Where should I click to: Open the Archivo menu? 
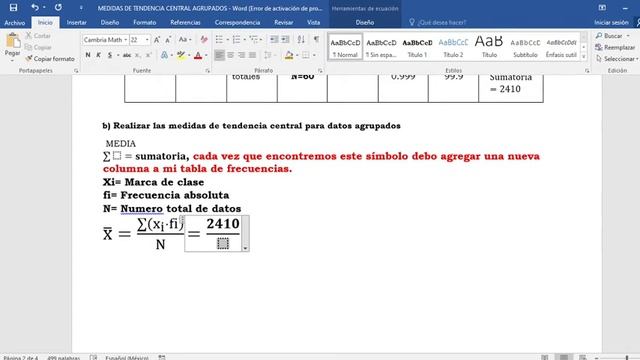click(x=15, y=22)
